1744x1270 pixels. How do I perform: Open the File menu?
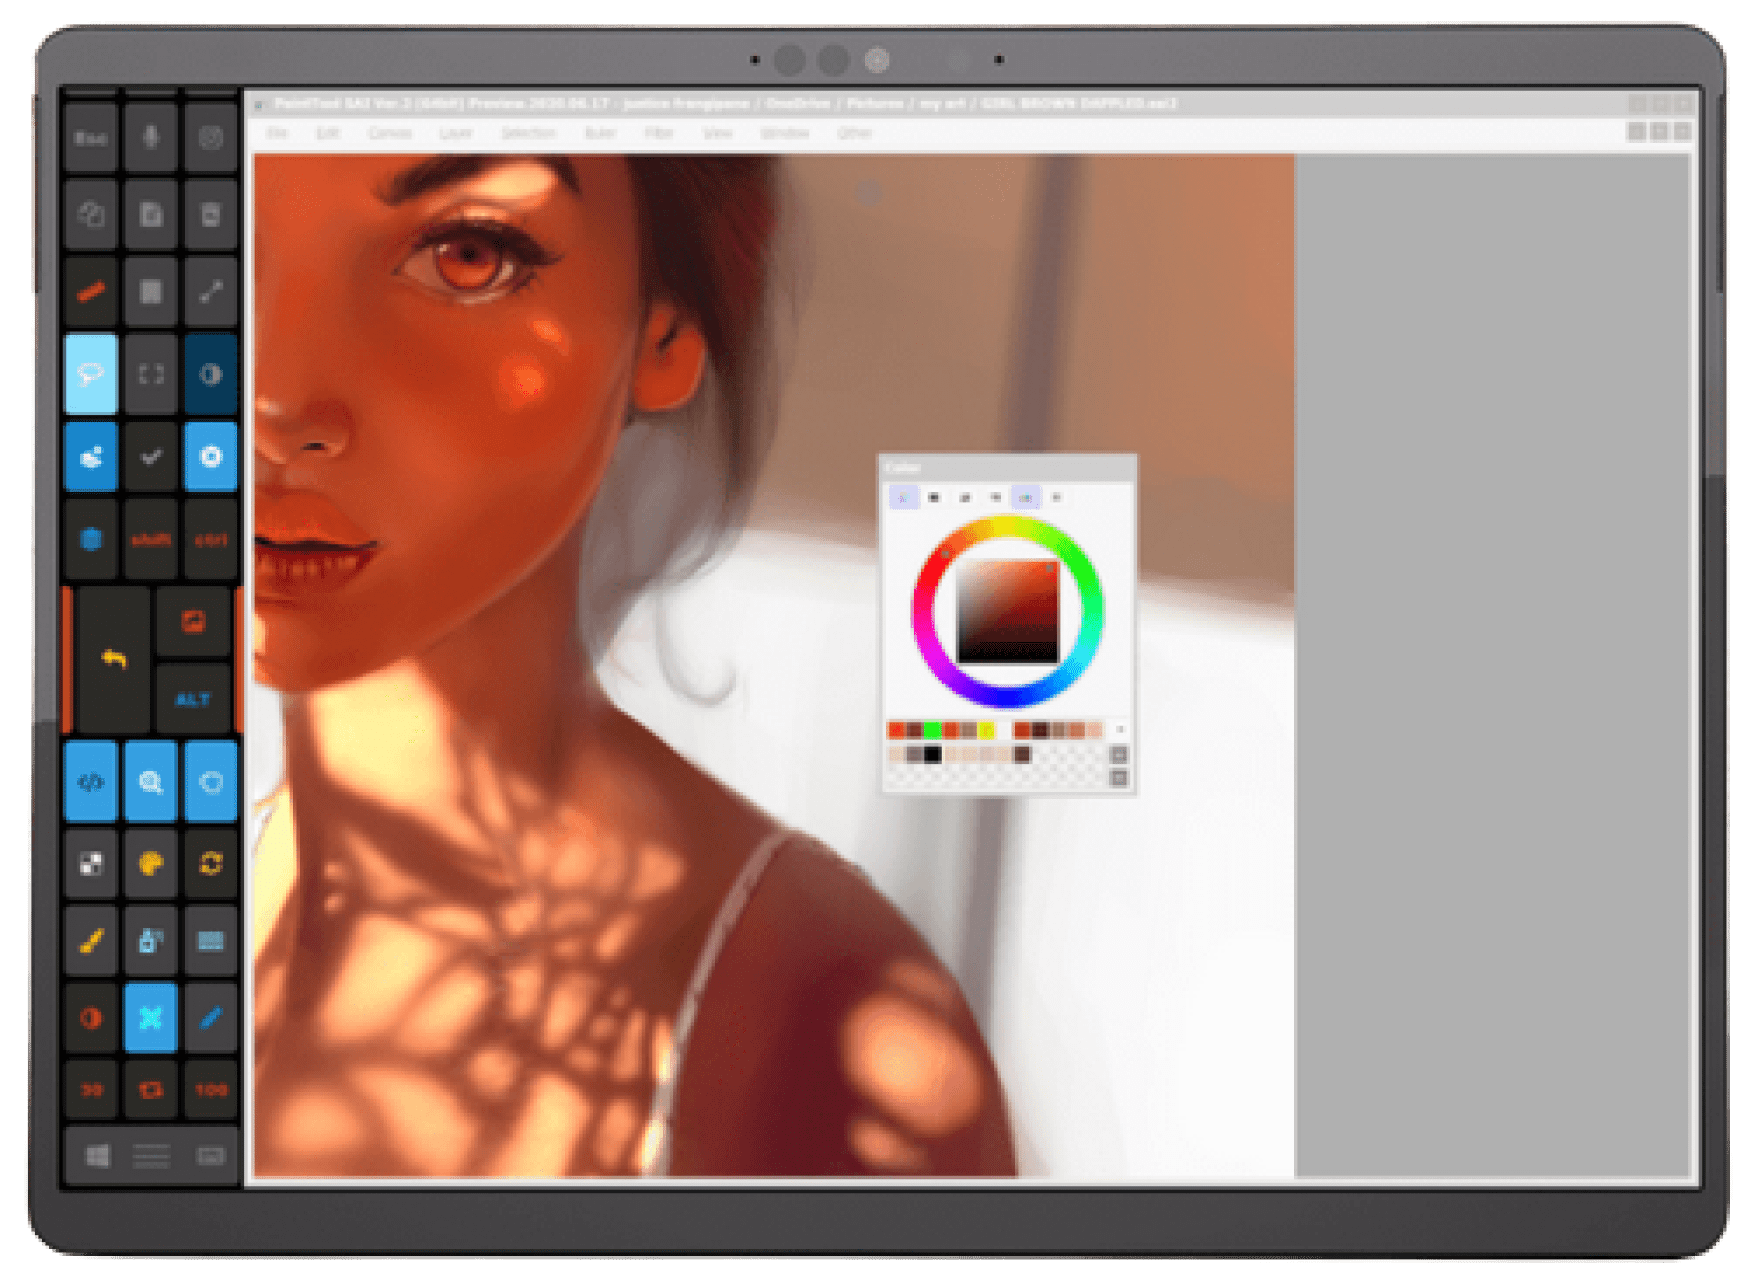pyautogui.click(x=277, y=133)
